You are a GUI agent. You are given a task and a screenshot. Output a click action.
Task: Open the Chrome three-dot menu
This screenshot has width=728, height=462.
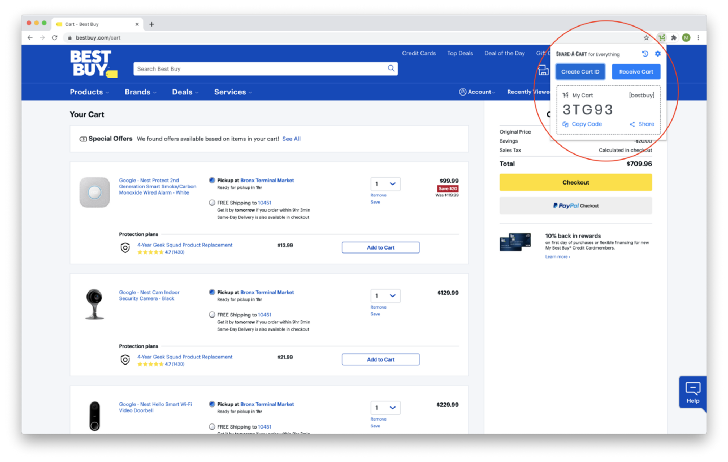[698, 38]
